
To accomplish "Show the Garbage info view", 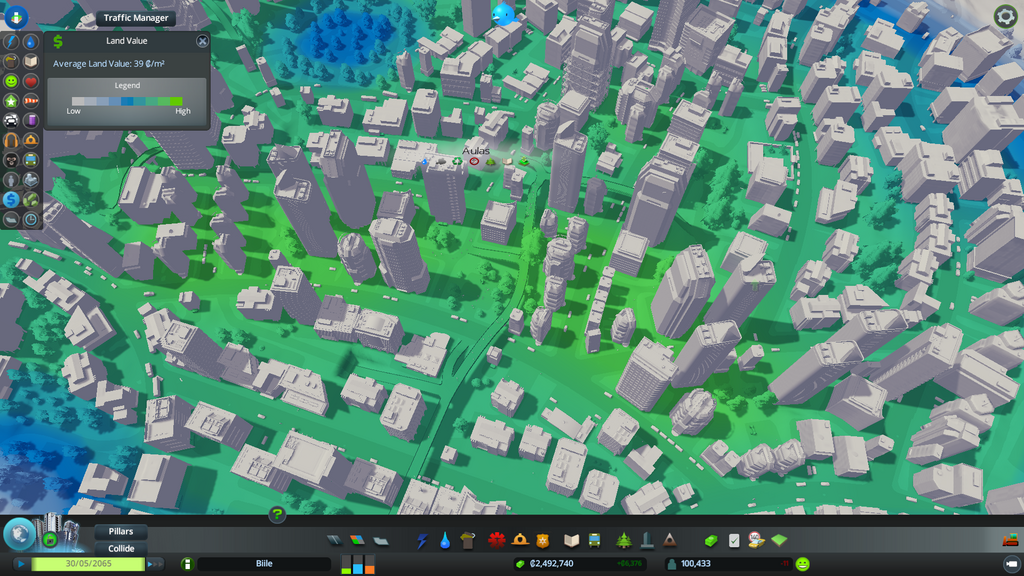I will point(11,61).
